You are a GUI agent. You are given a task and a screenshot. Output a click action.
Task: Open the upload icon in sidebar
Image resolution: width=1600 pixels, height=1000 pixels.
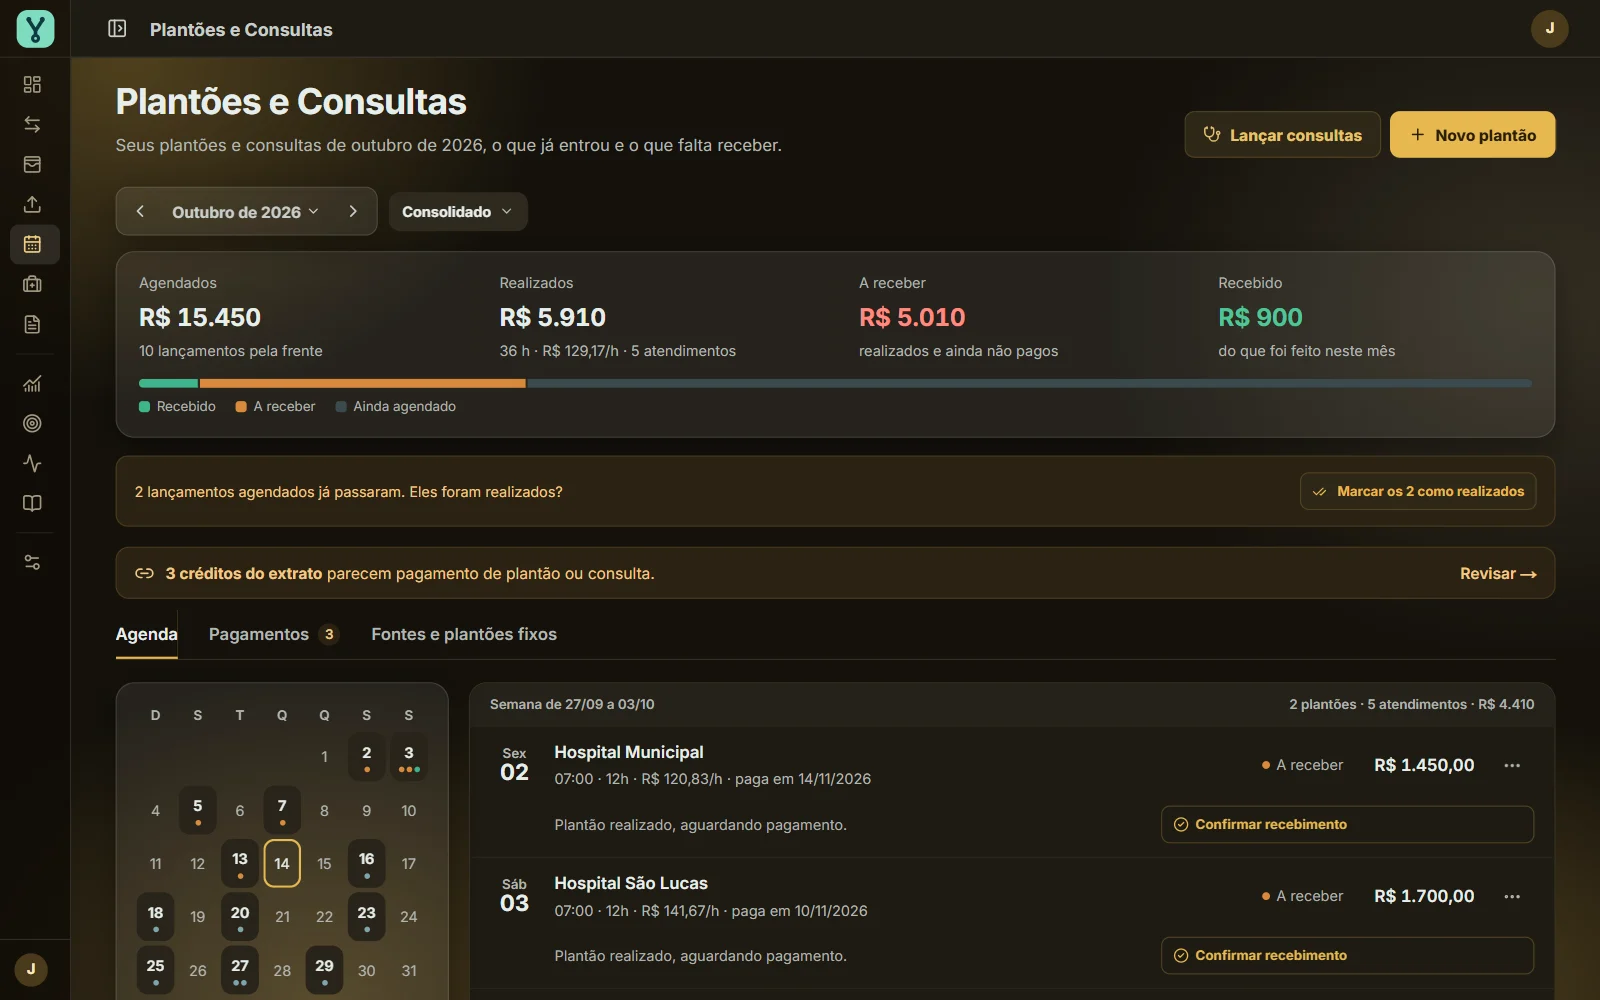coord(32,204)
